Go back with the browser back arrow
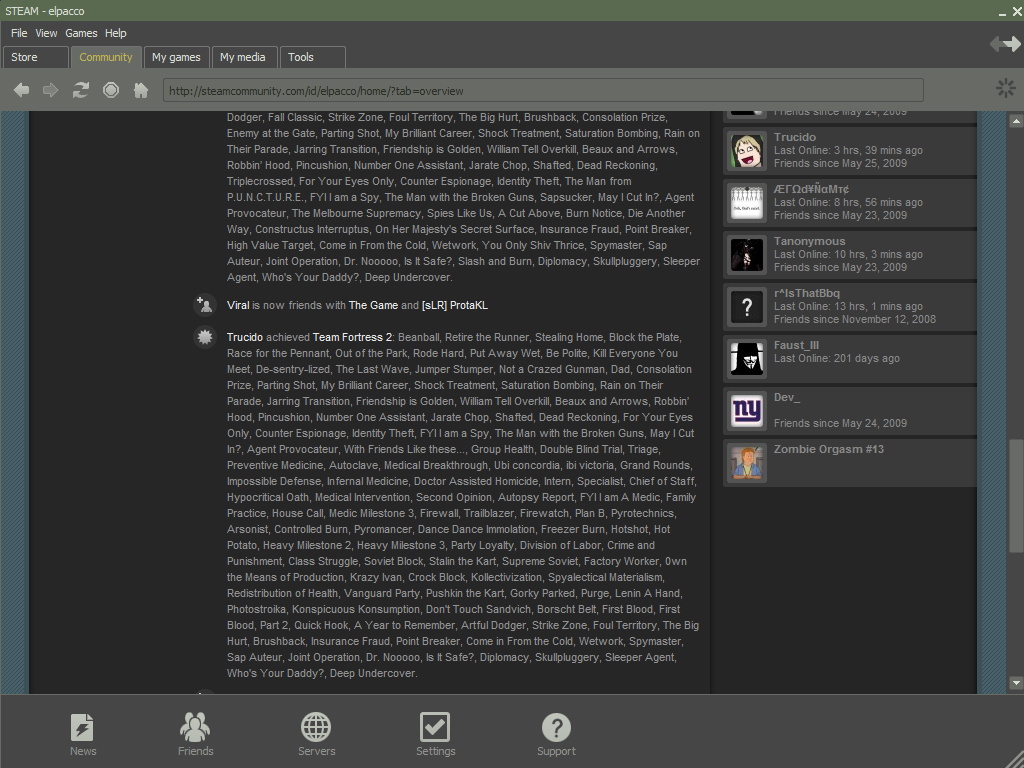The height and width of the screenshot is (768, 1024). pos(22,89)
